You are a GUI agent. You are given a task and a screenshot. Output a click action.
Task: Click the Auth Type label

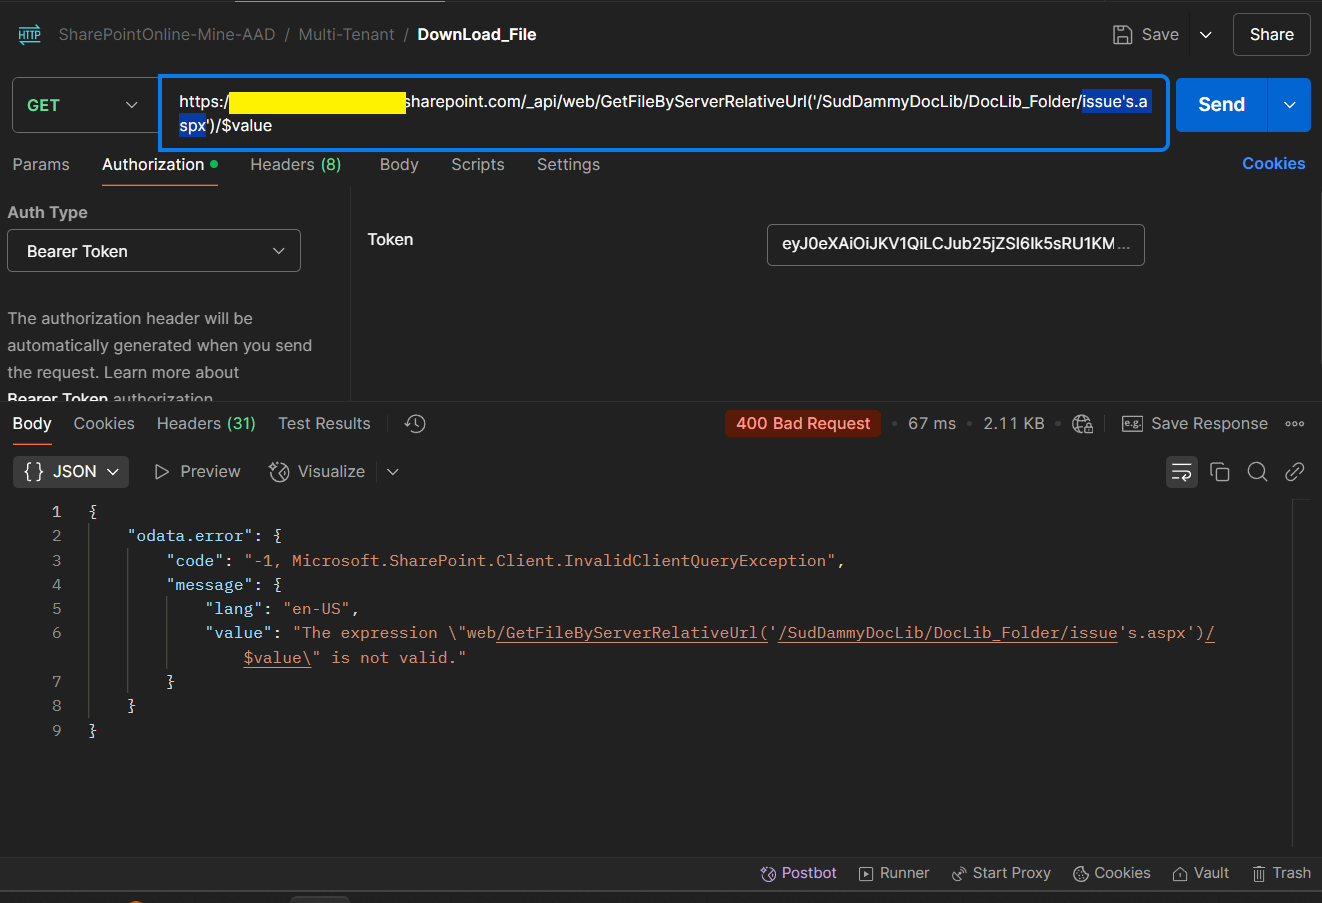pyautogui.click(x=47, y=213)
